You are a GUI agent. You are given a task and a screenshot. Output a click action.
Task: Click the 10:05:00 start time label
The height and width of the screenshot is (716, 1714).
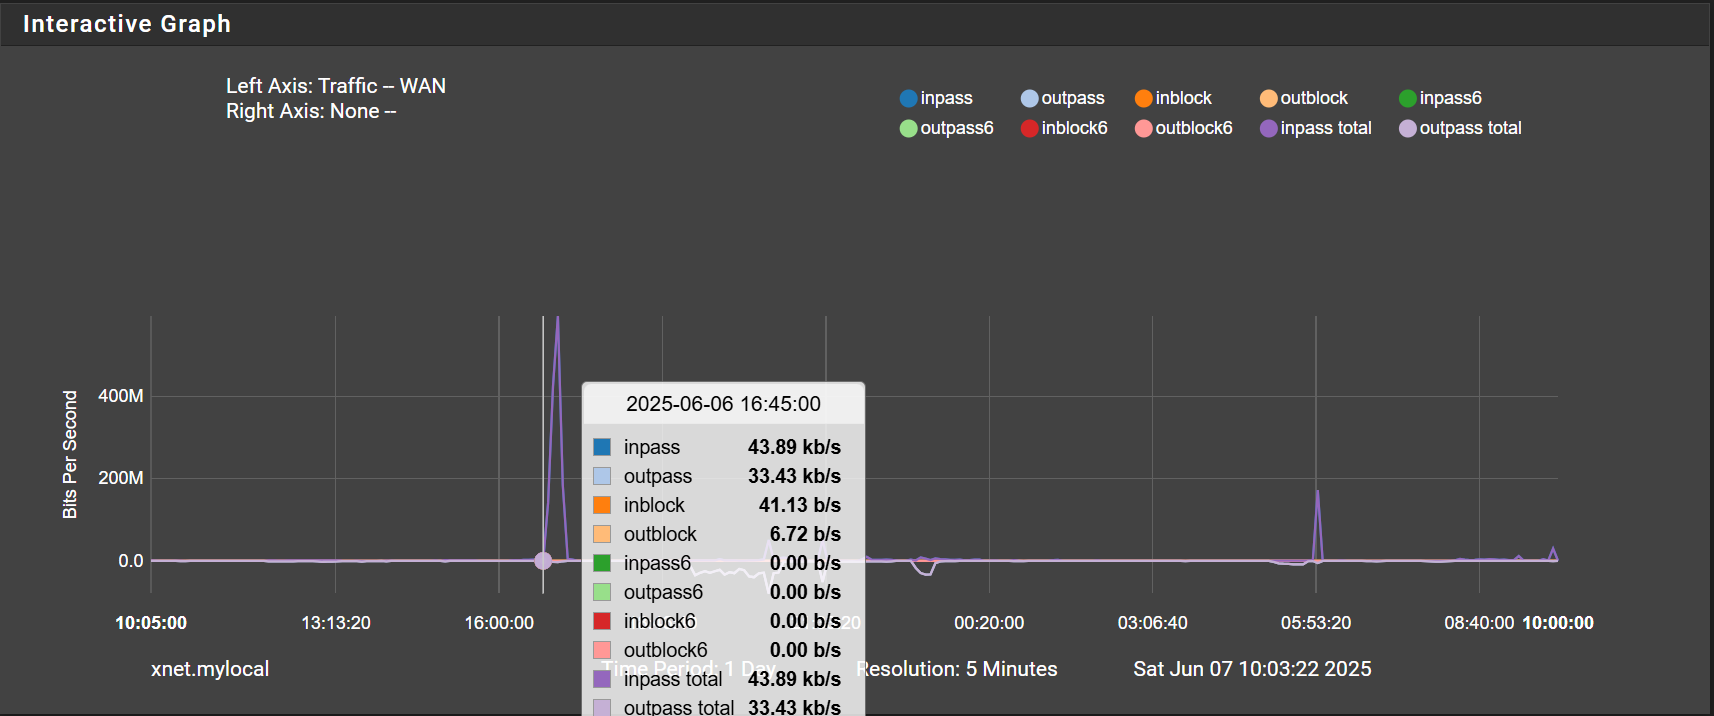click(151, 623)
